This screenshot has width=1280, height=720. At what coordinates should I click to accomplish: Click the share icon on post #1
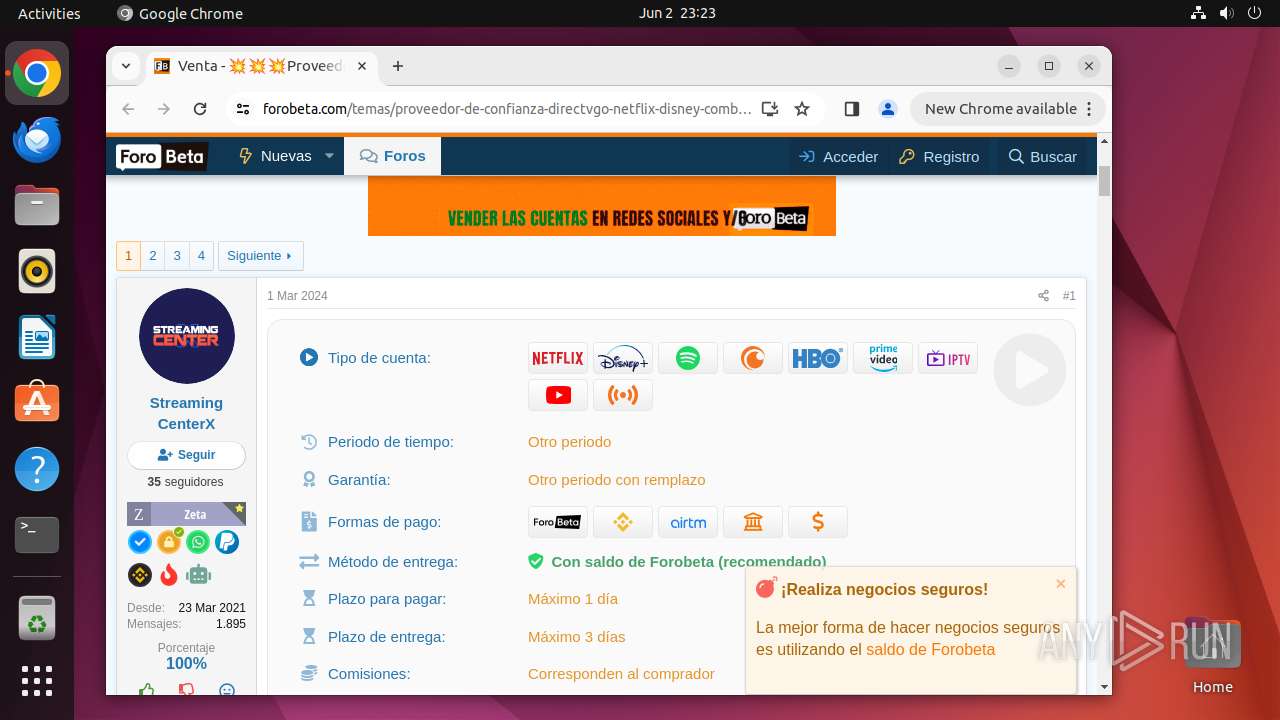pyautogui.click(x=1043, y=296)
